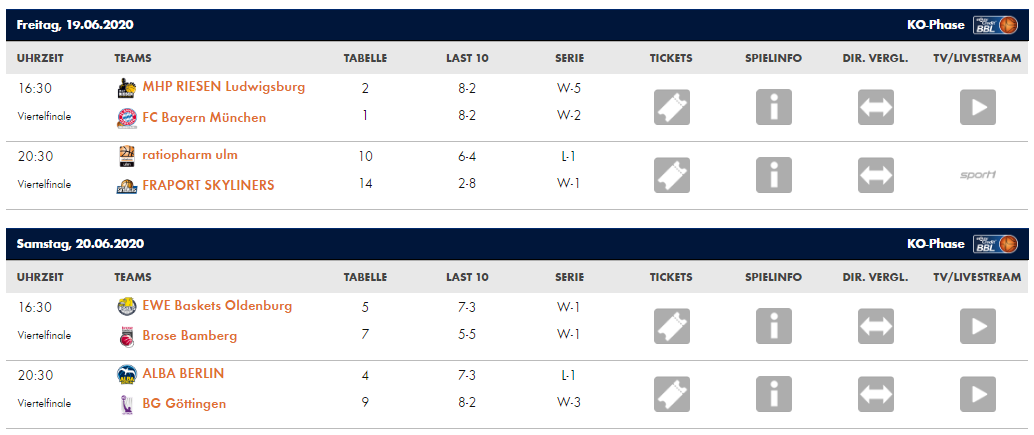Go to FRAPORT SKYLINERS team page
The width and height of the screenshot is (1034, 435).
click(208, 185)
